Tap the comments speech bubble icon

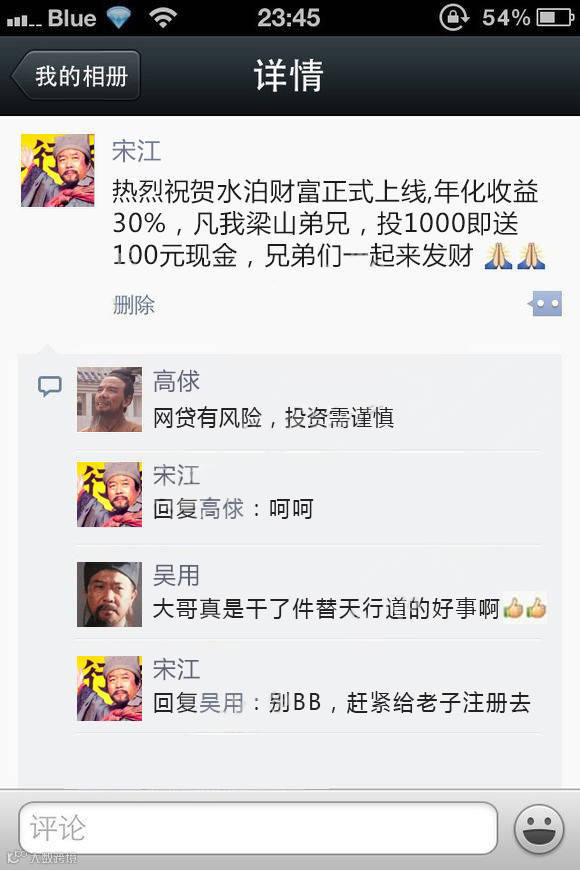(49, 386)
